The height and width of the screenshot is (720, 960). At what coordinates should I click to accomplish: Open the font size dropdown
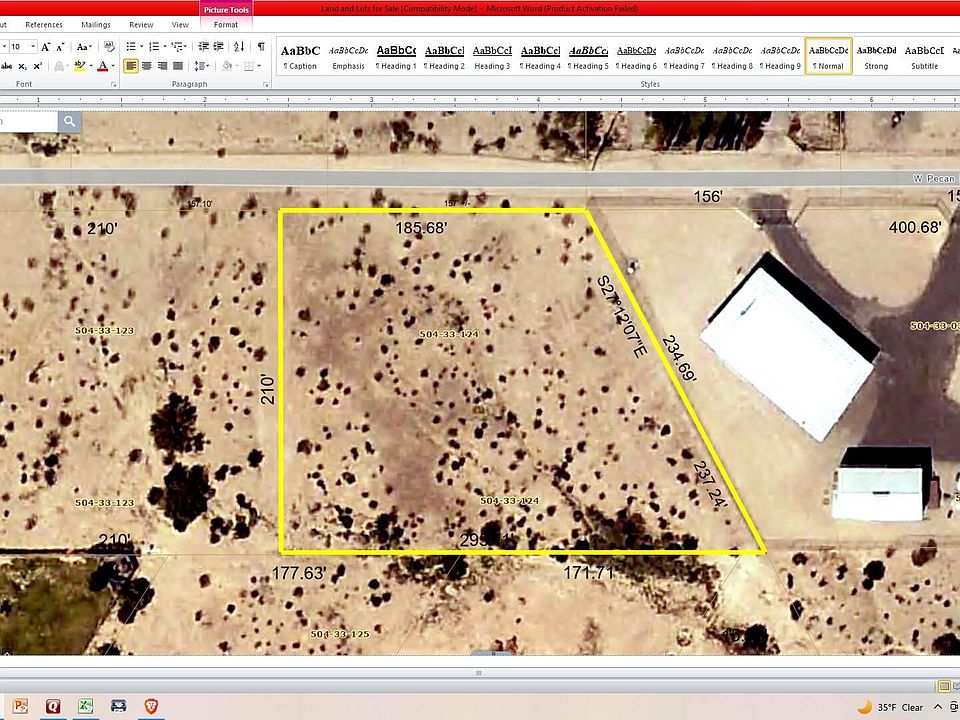coord(33,47)
